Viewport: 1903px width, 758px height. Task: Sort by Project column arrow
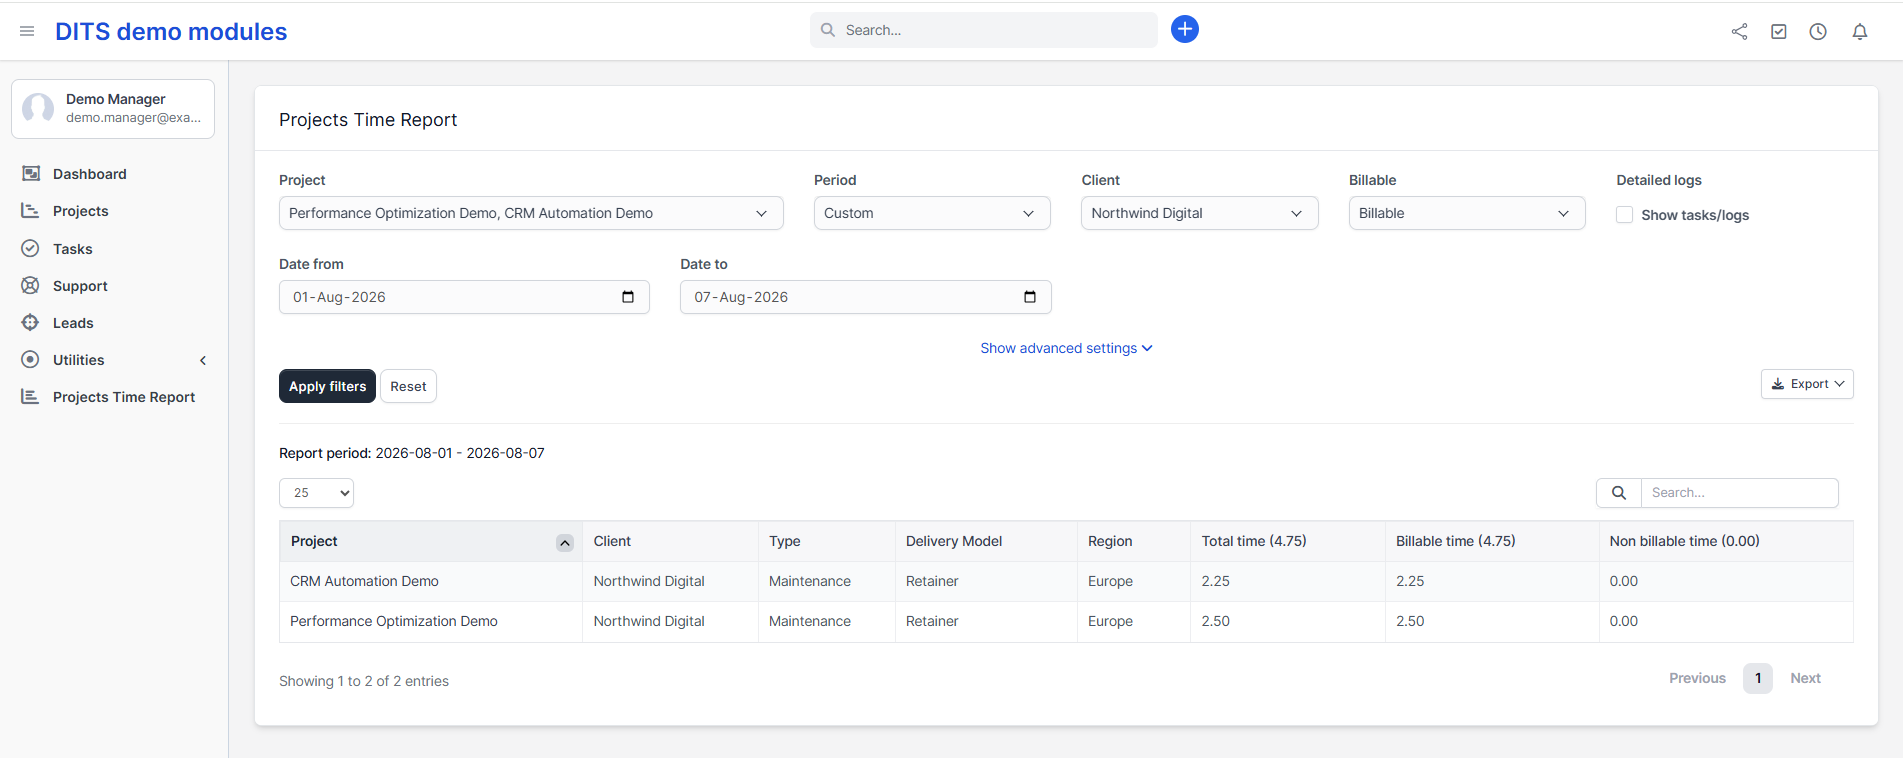pyautogui.click(x=565, y=543)
